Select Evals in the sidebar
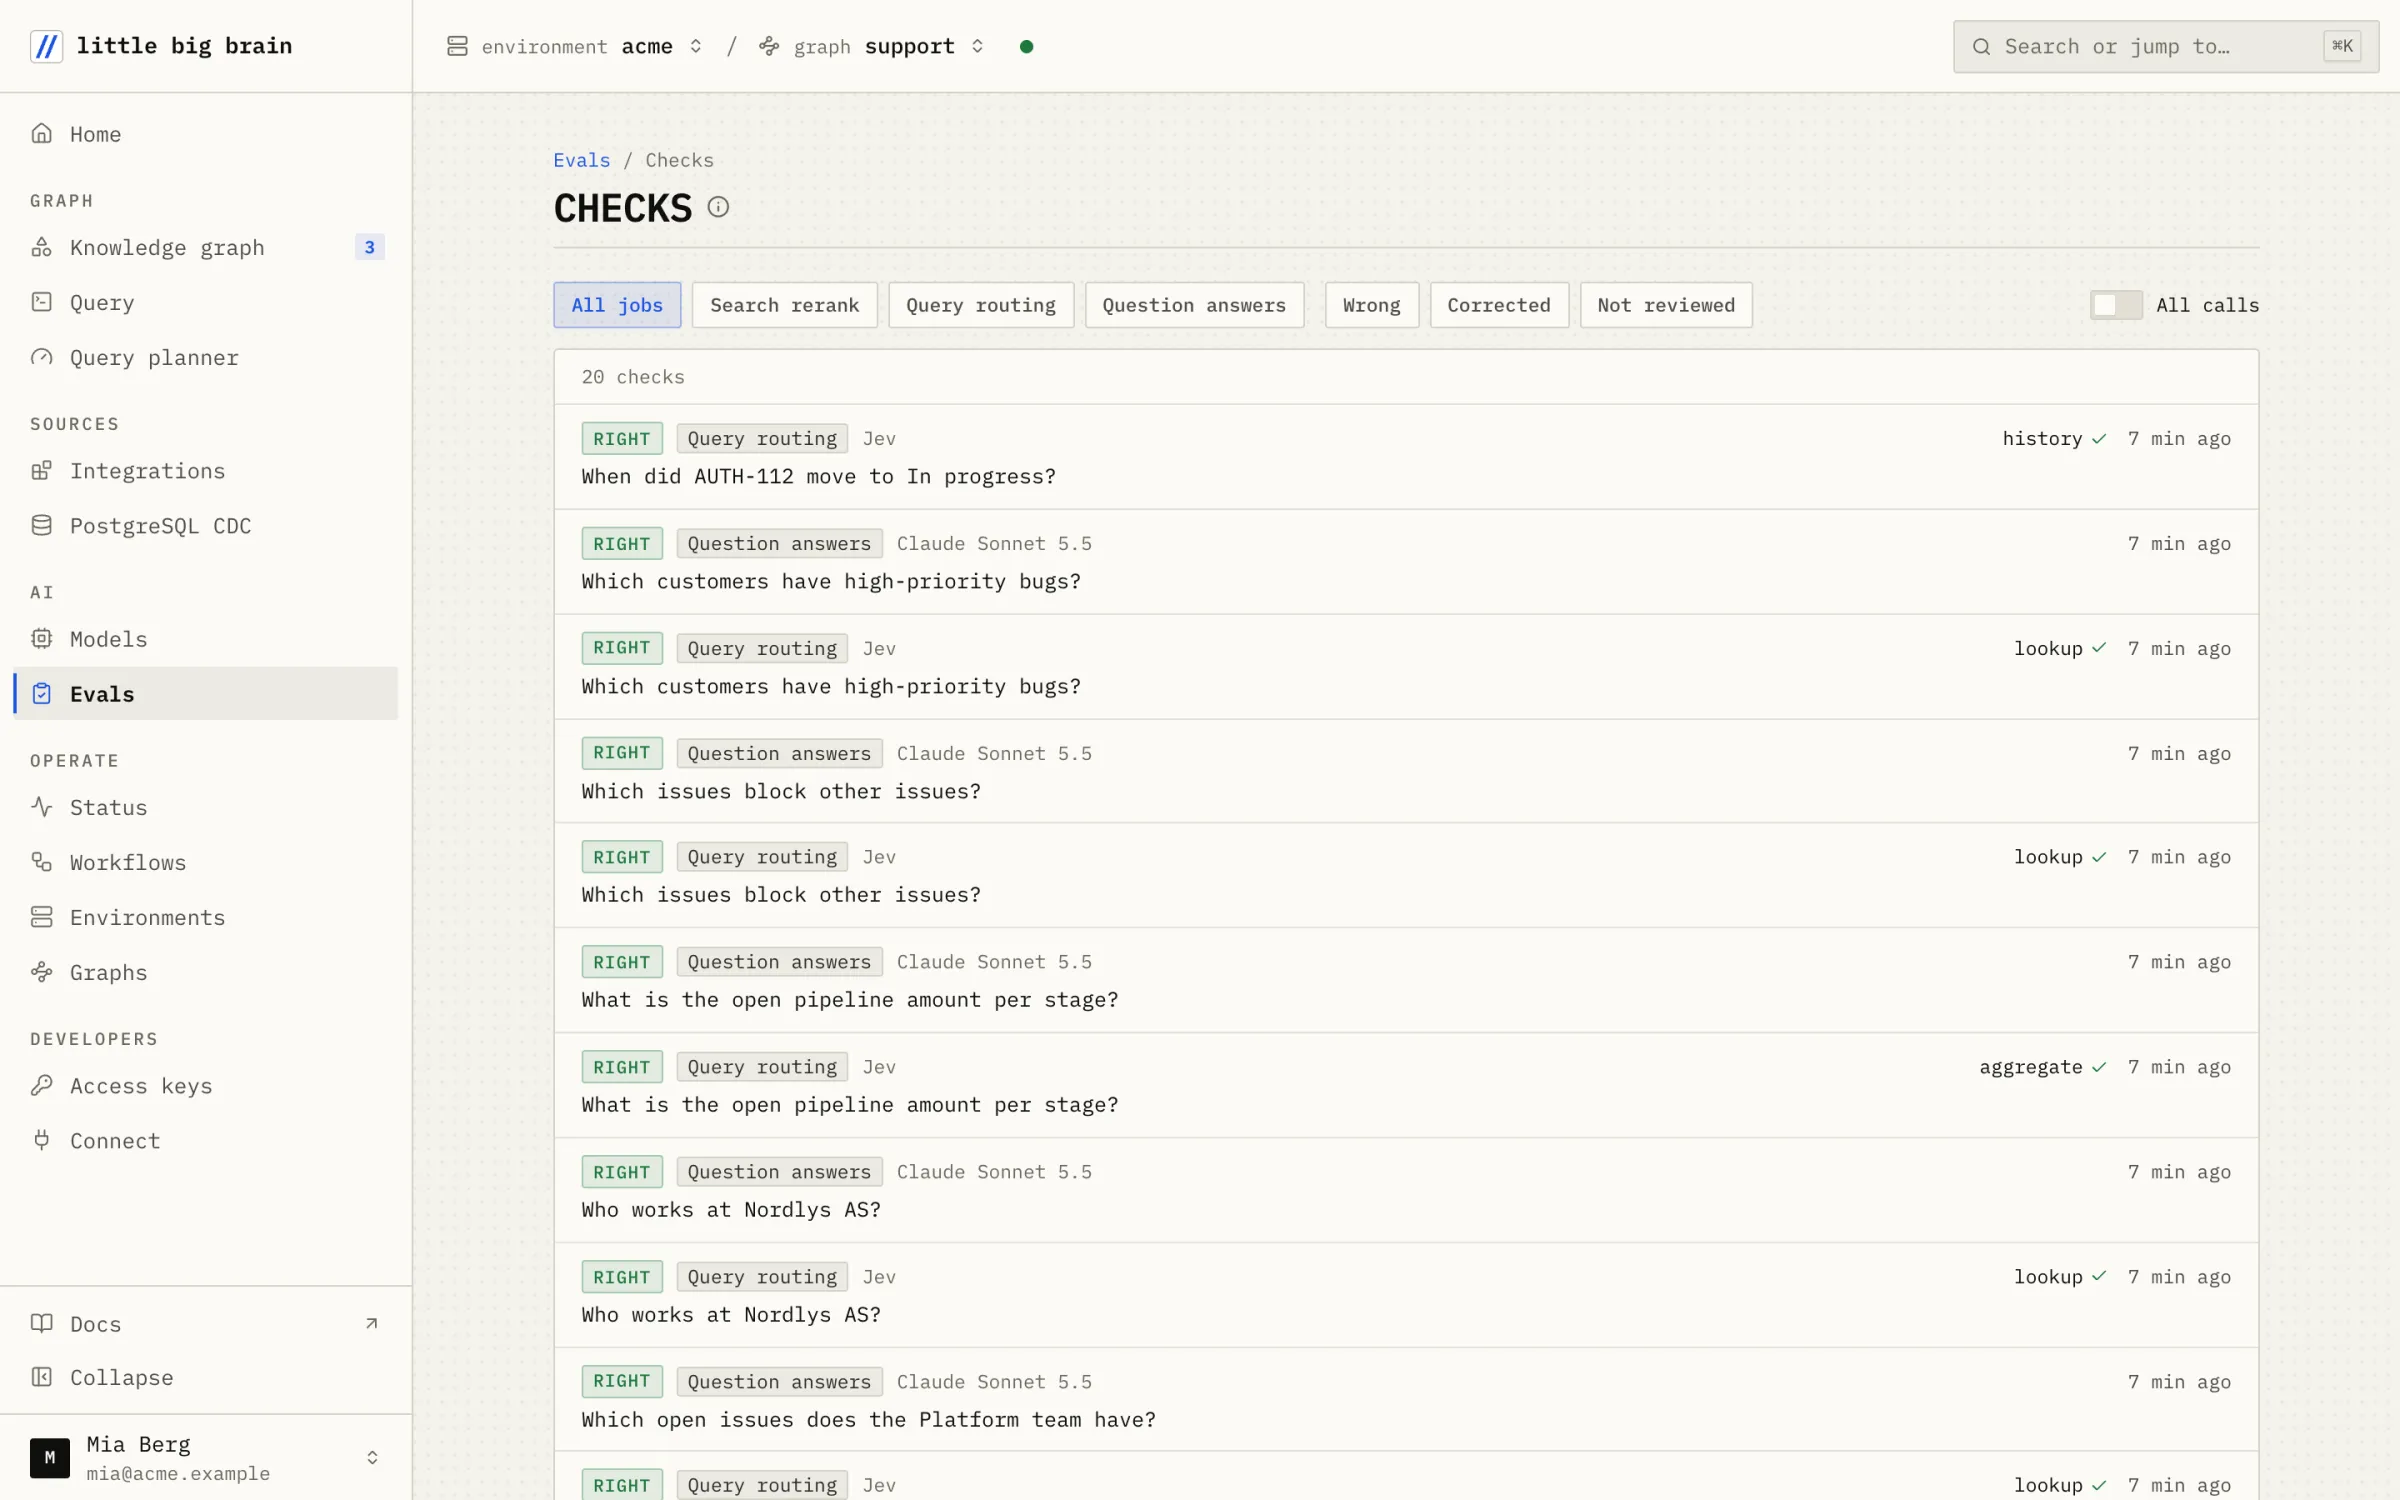The height and width of the screenshot is (1500, 2400). 205,693
